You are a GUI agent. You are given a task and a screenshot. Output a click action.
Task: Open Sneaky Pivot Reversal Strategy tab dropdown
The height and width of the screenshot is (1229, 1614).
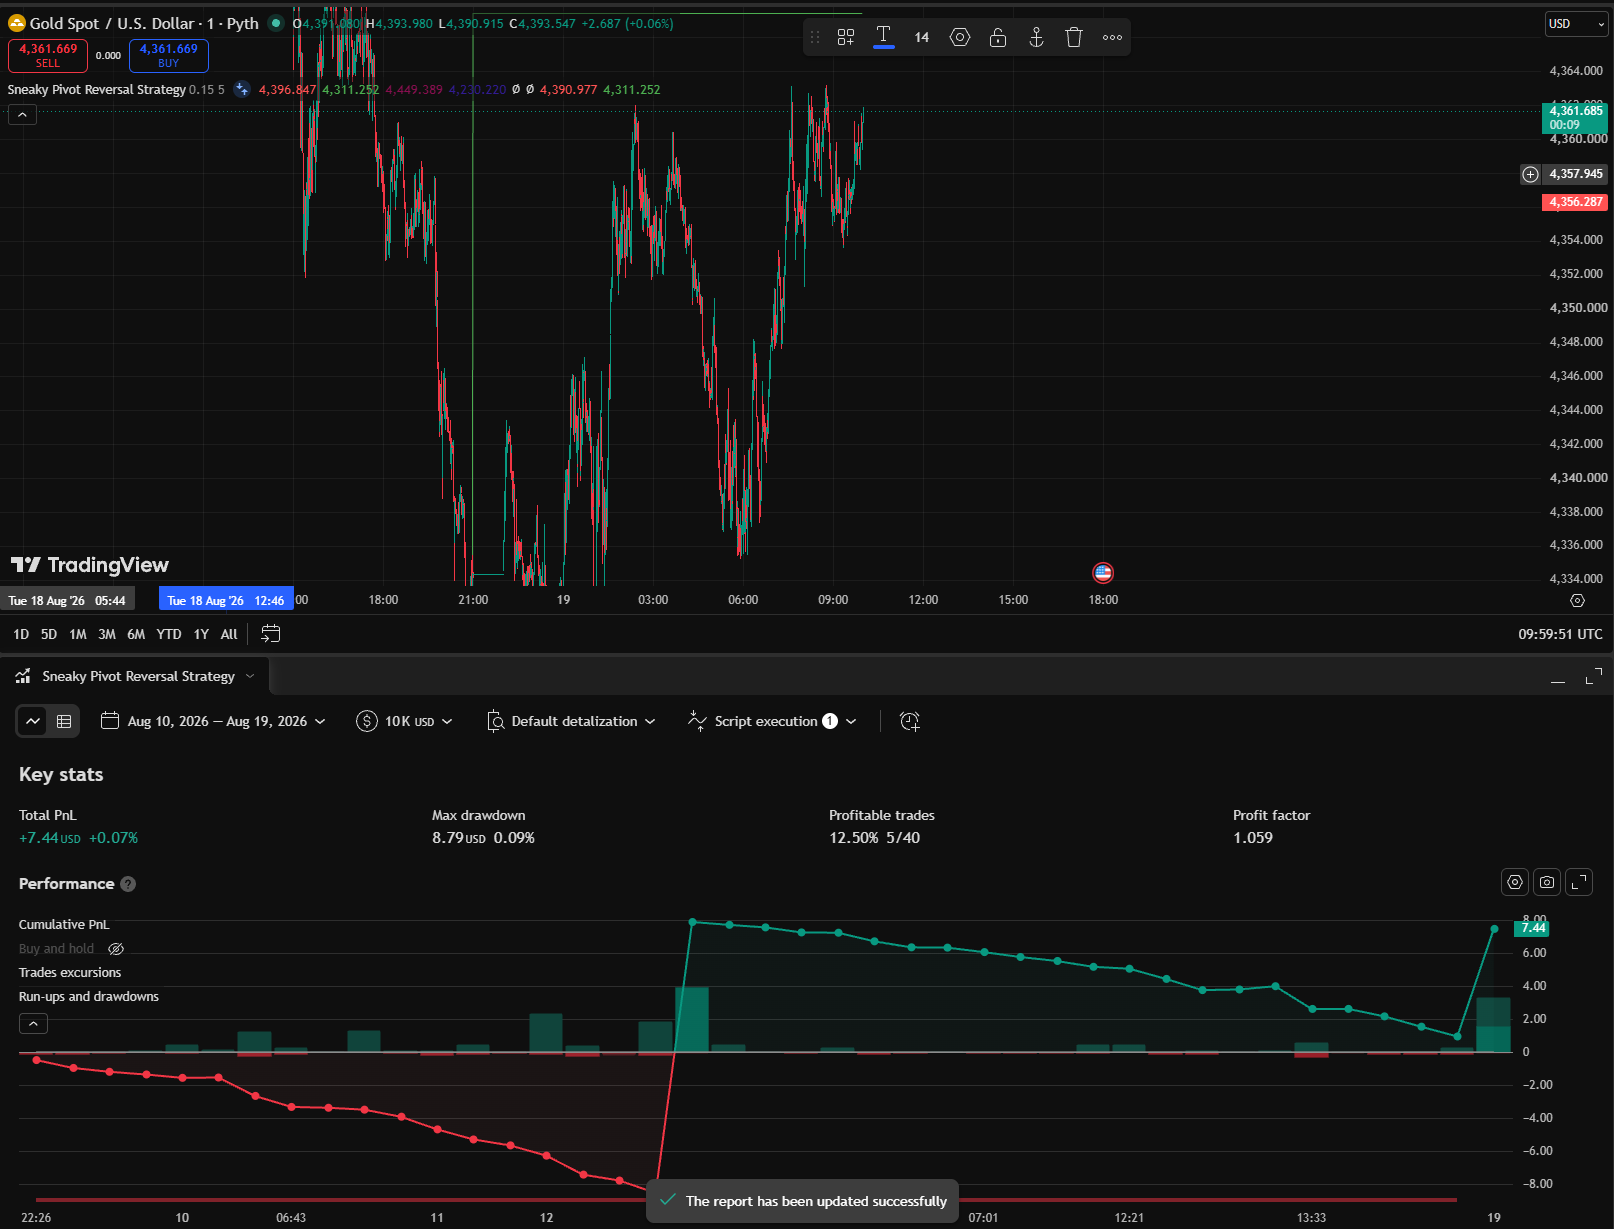click(x=250, y=676)
